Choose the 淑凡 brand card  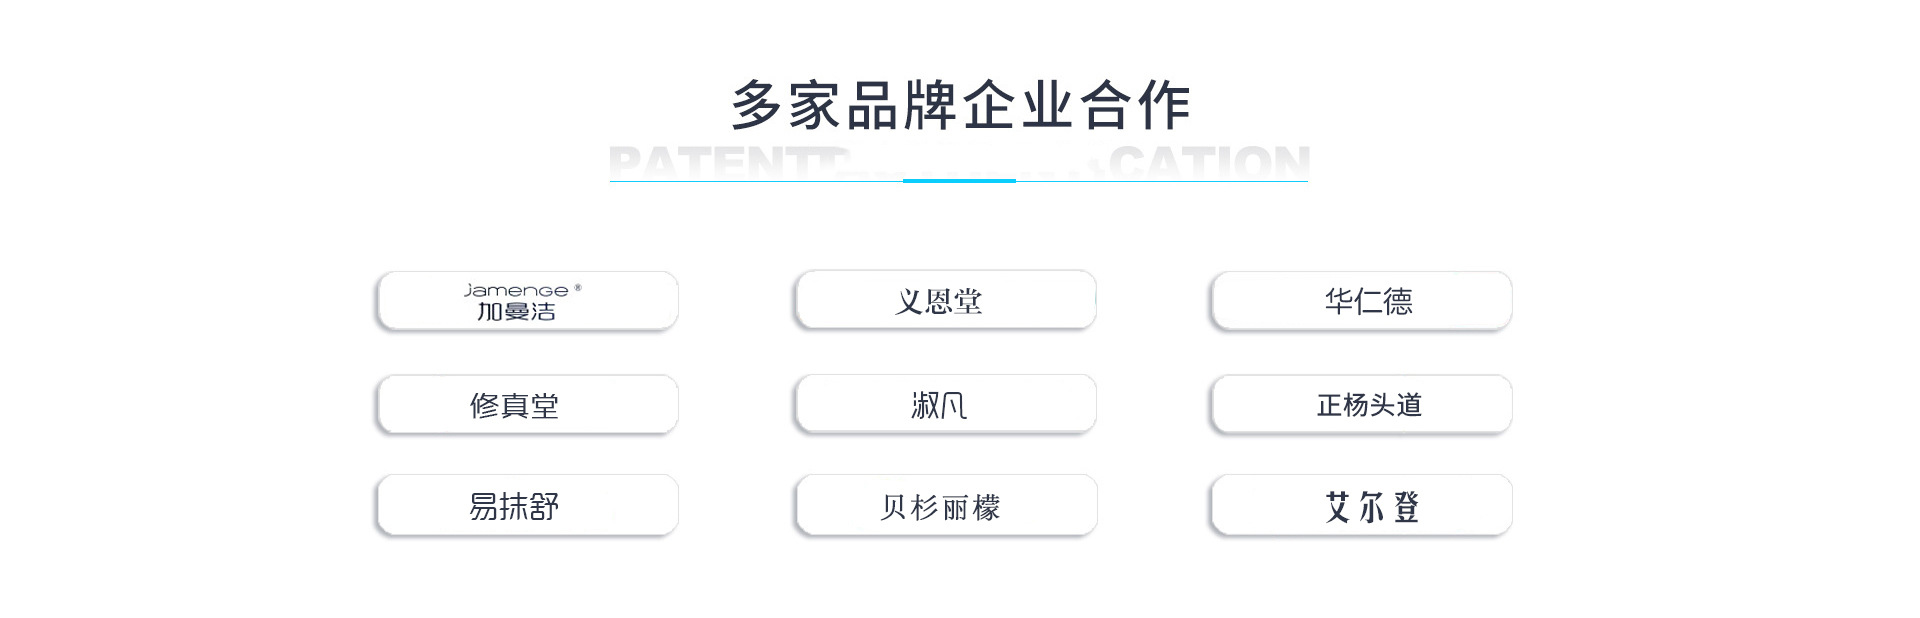click(x=945, y=405)
